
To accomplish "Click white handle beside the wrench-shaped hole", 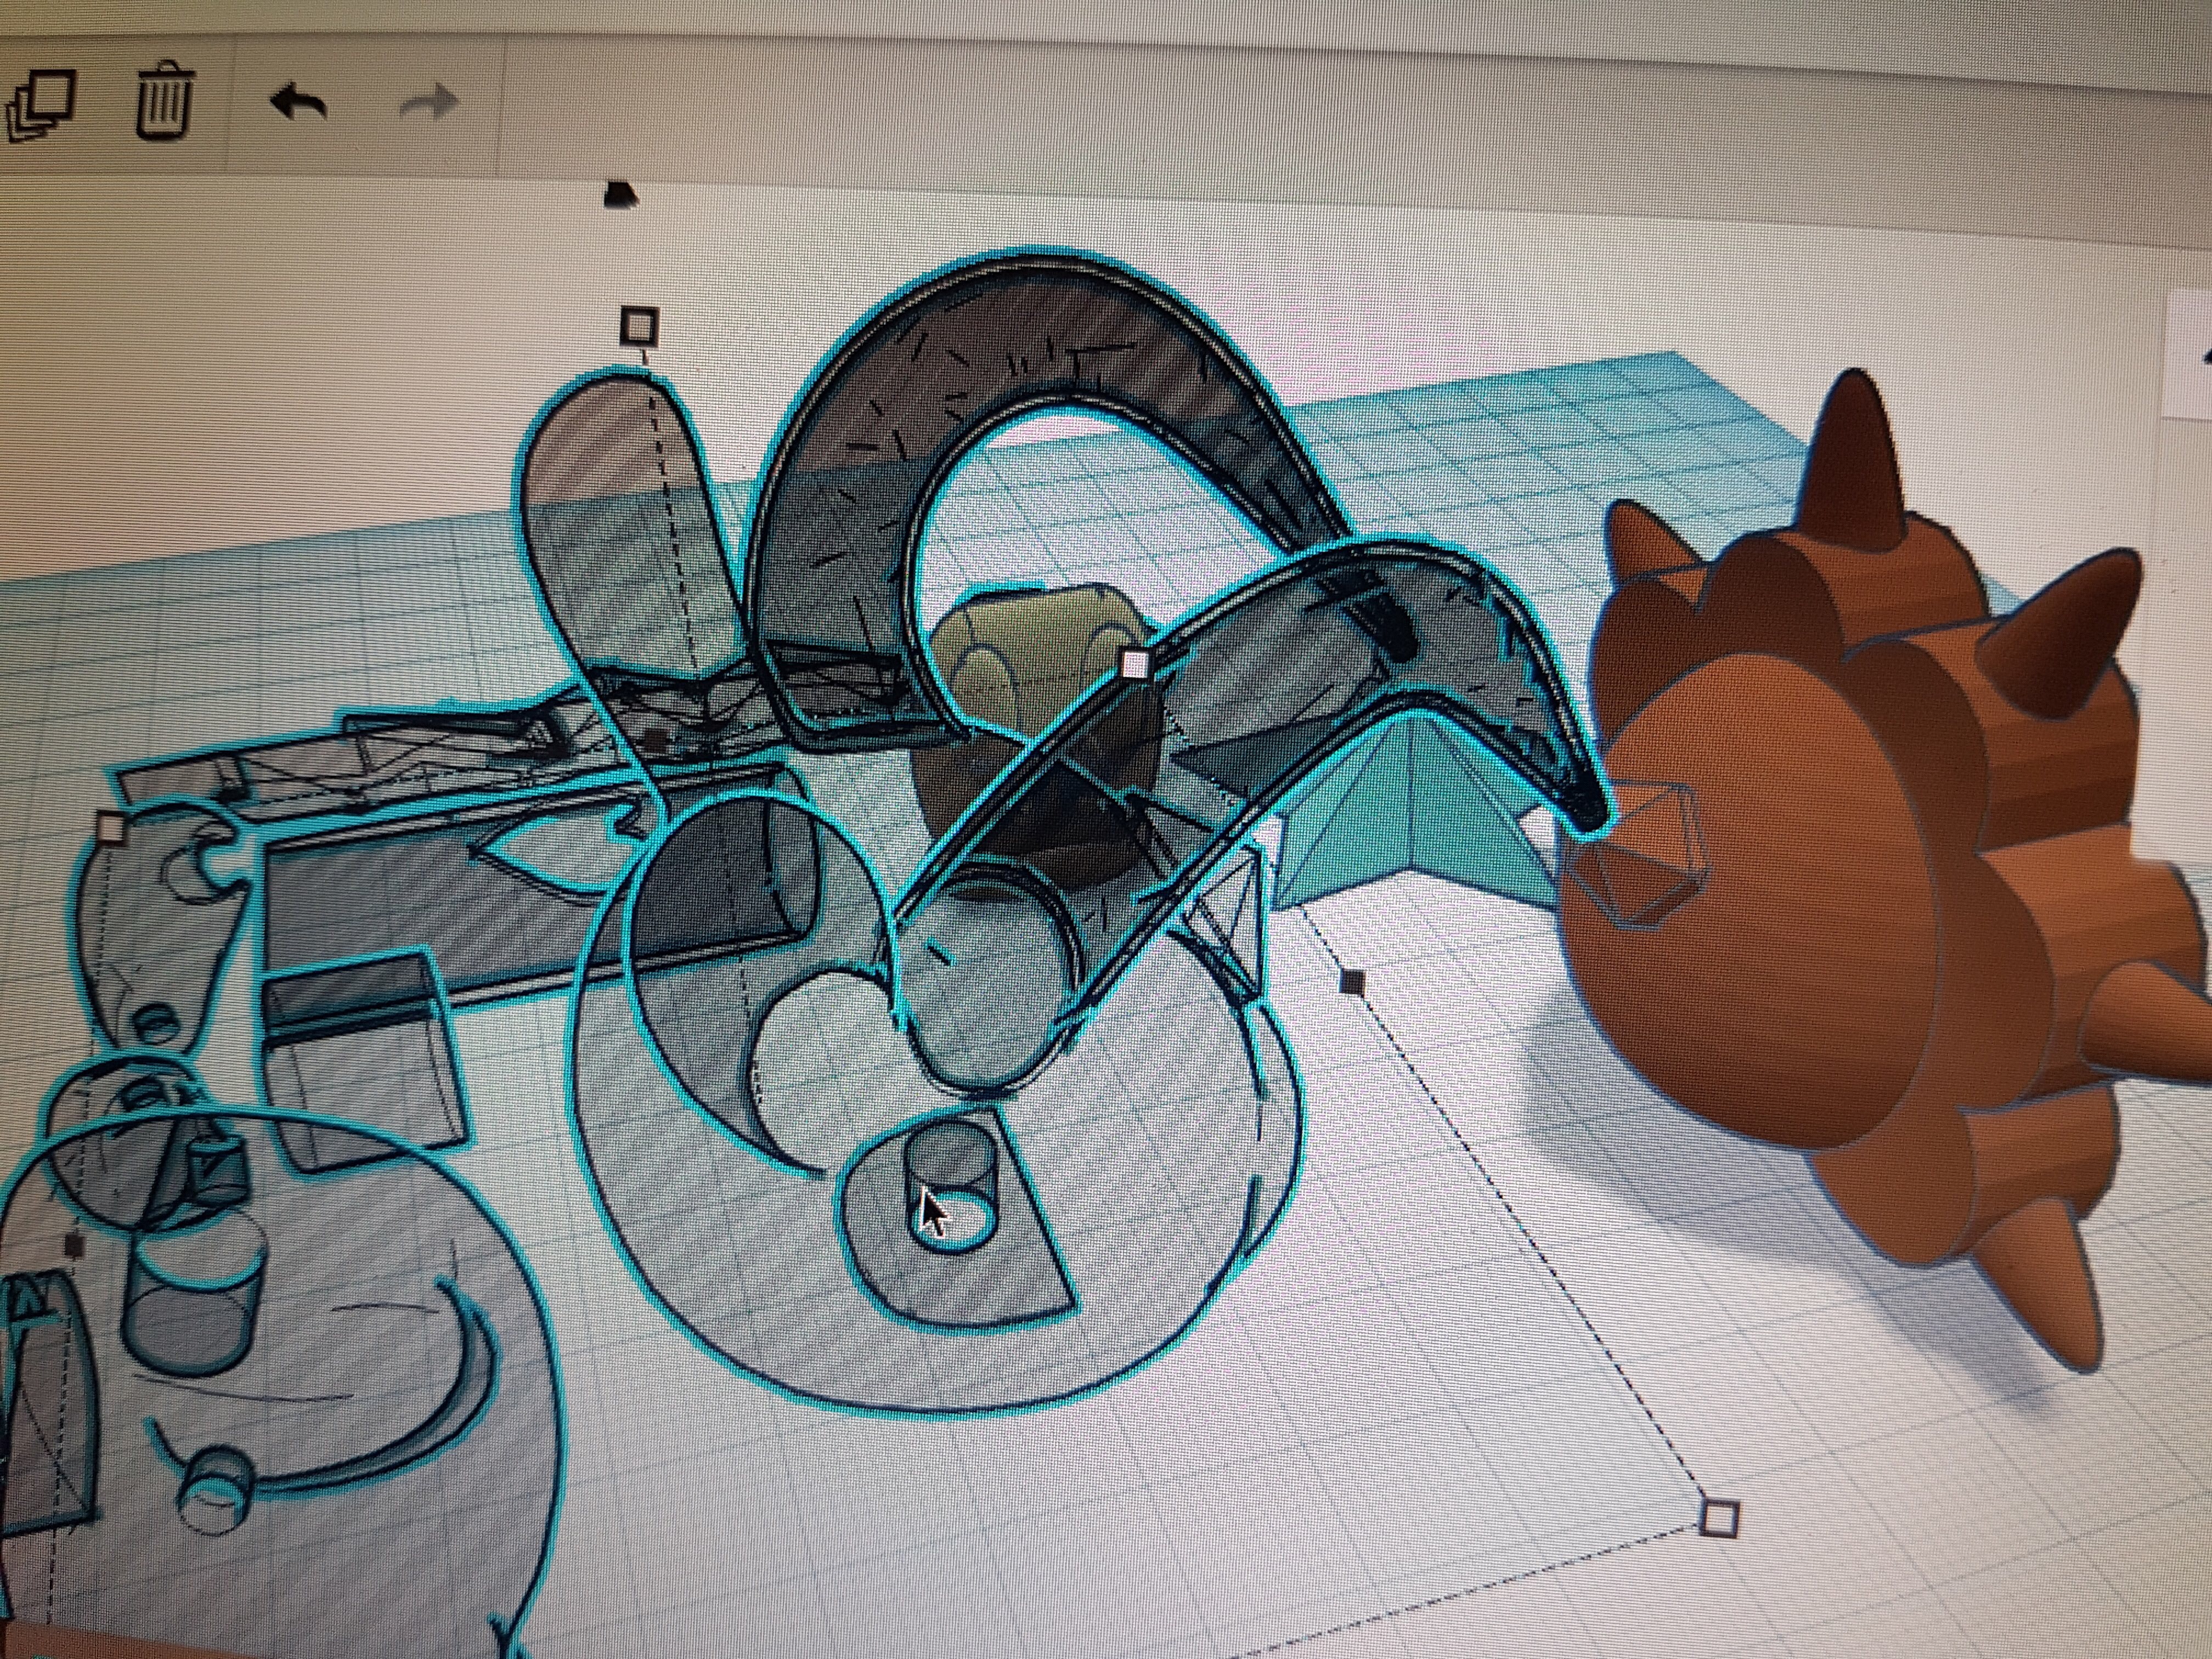I will pyautogui.click(x=111, y=828).
